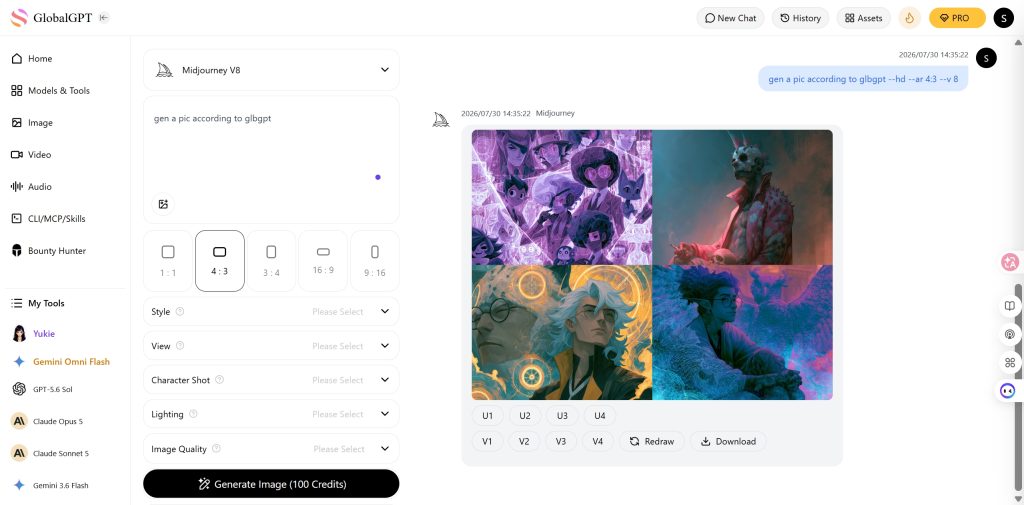Open Audio section in sidebar
Viewport: 1024px width, 505px height.
31,186
